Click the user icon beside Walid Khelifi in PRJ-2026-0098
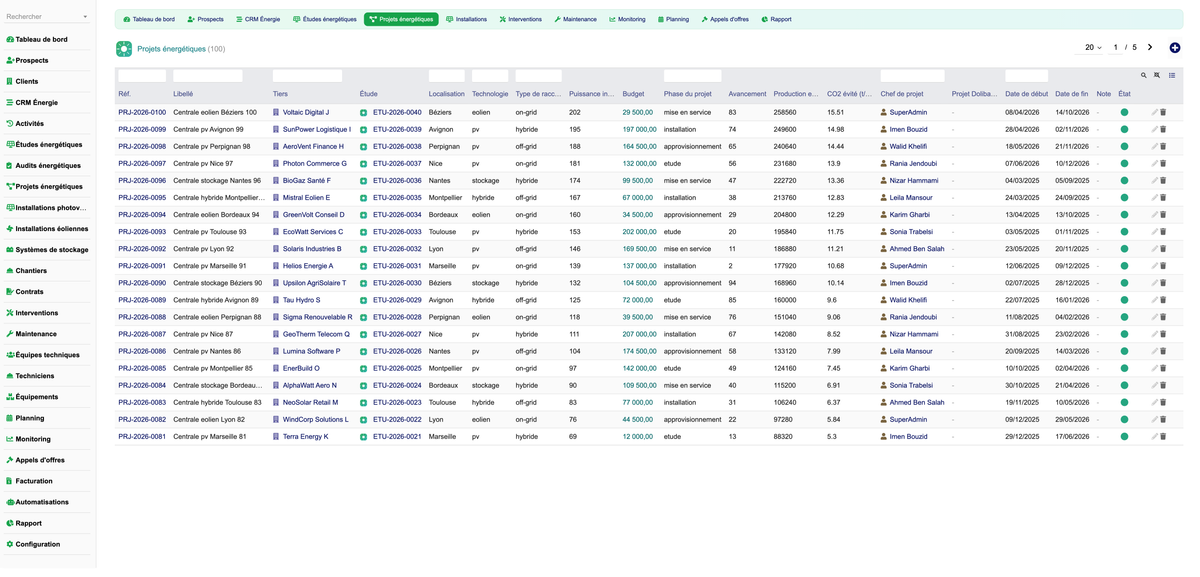Screen dimensions: 1200x577 pos(884,147)
